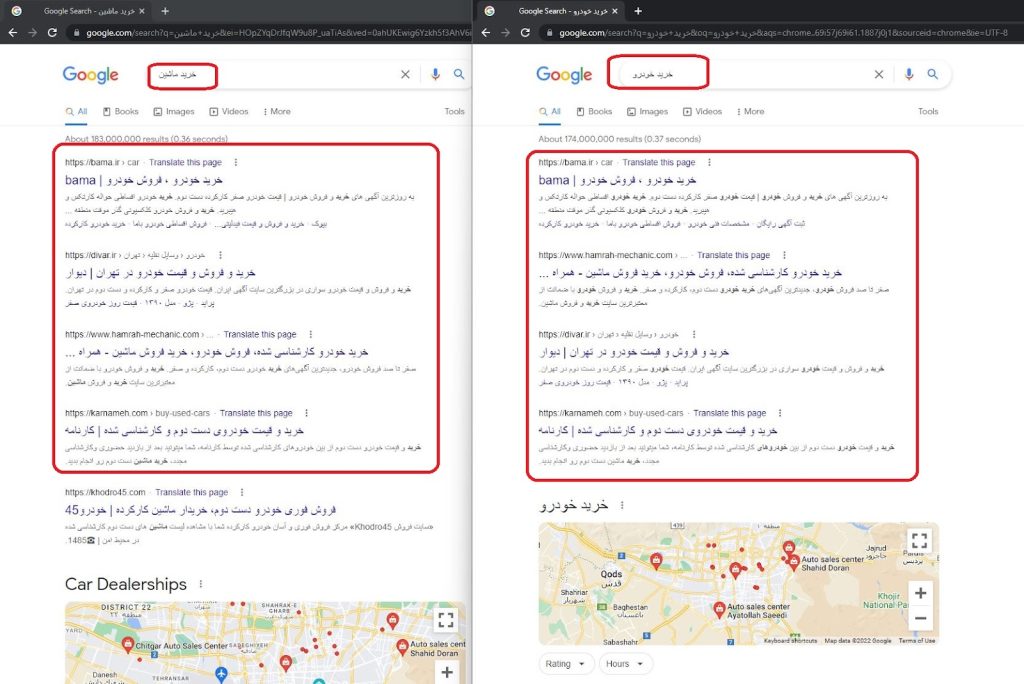Open the More menu in the right window
The image size is (1024, 684).
750,112
